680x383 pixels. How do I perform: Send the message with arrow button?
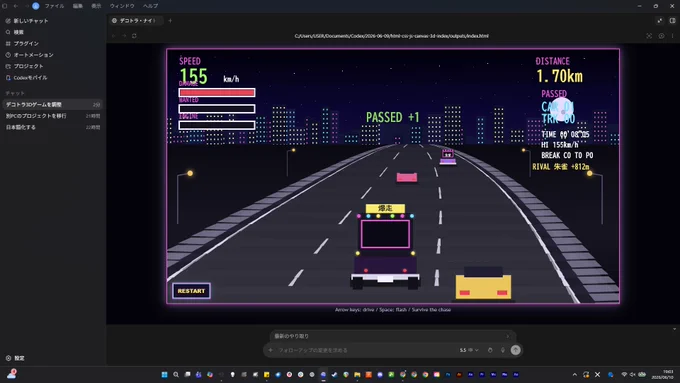(515, 350)
